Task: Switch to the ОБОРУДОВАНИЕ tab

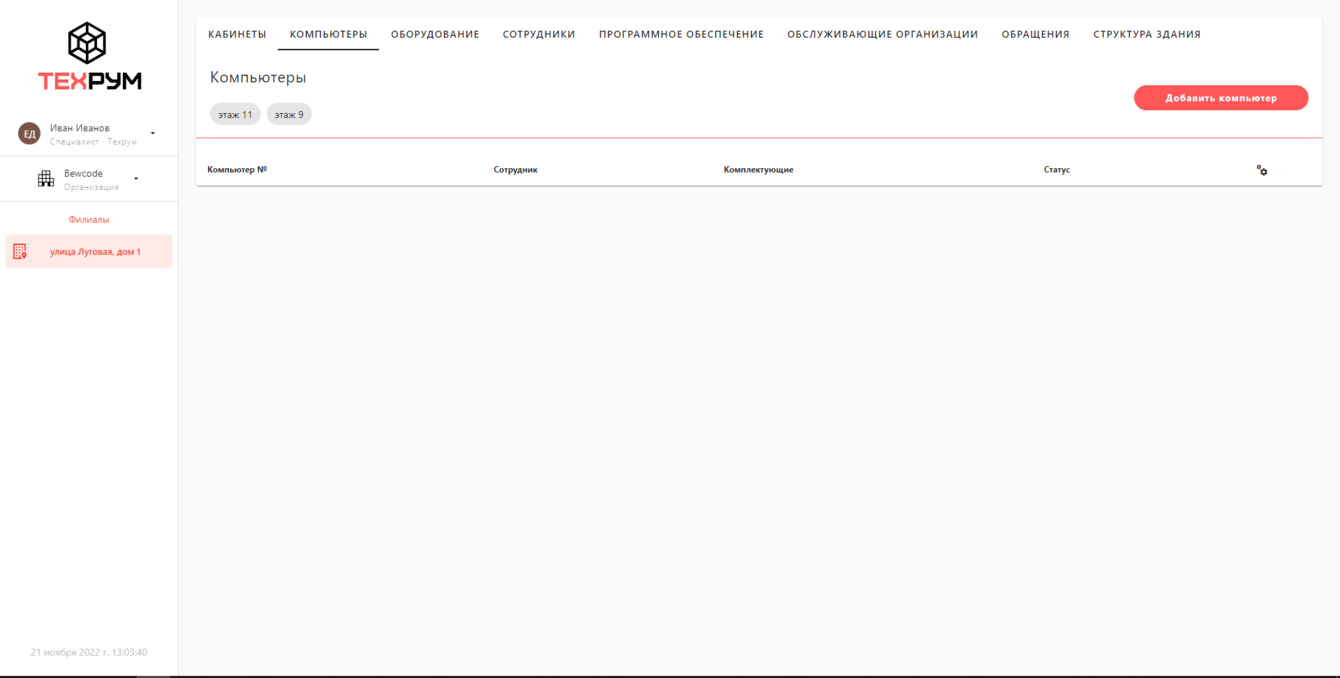Action: click(435, 33)
